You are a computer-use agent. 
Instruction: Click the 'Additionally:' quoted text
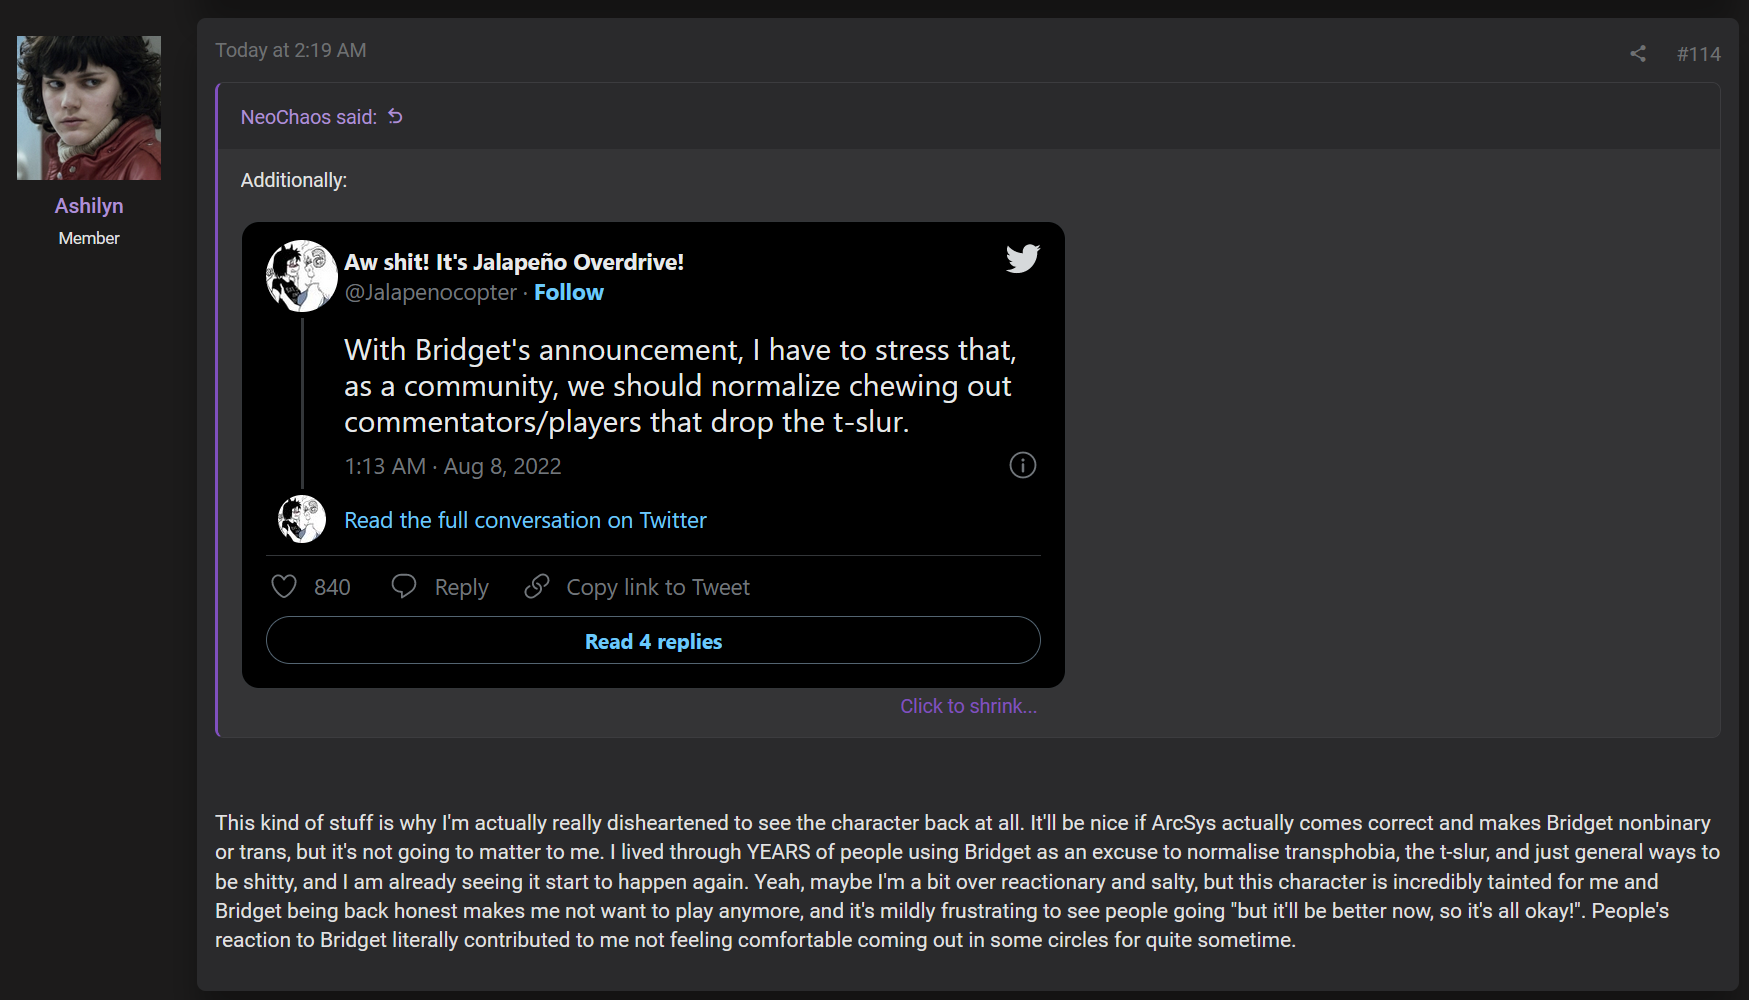click(294, 180)
